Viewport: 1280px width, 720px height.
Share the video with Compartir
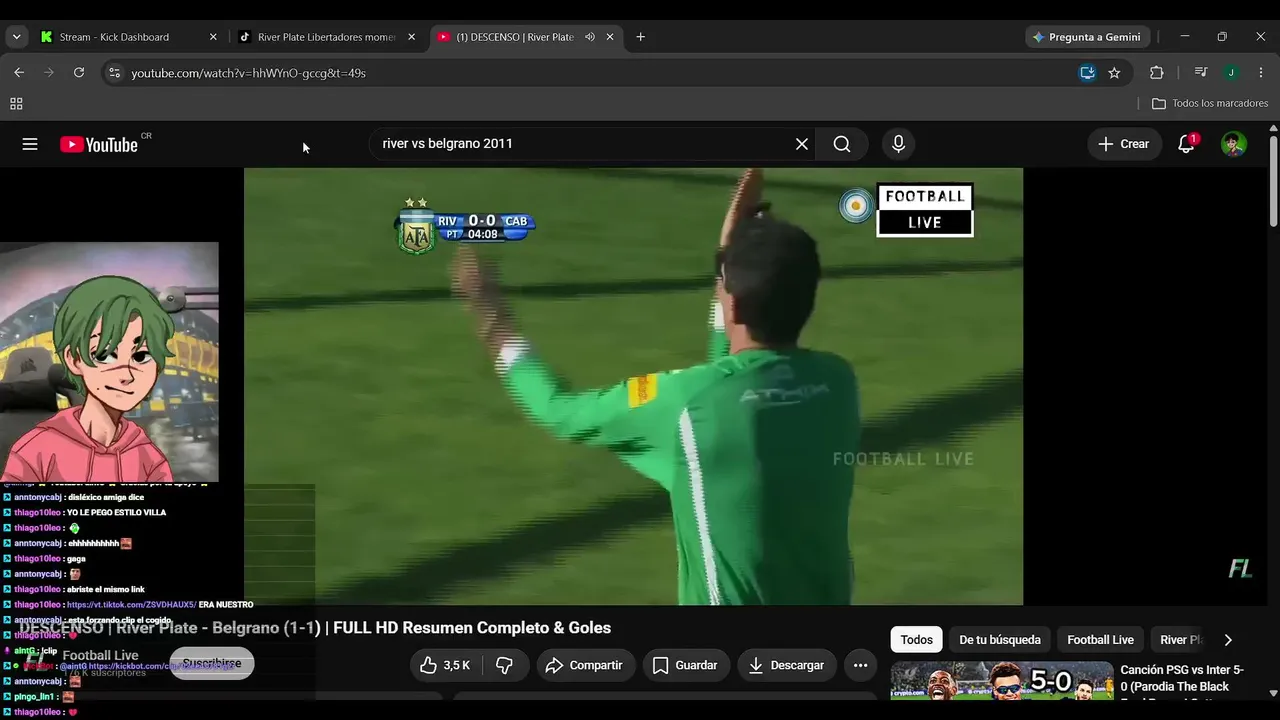coord(585,665)
